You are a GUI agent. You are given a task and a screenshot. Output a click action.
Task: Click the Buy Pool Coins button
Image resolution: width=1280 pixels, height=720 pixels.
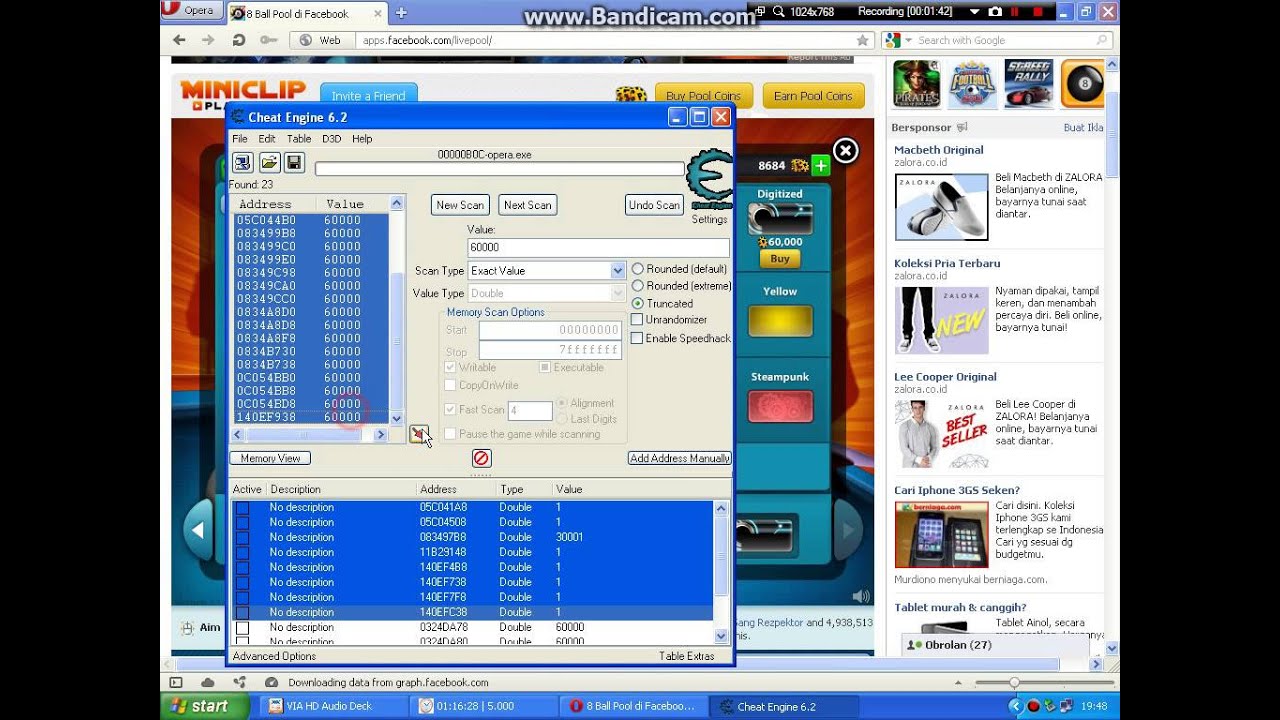[704, 96]
